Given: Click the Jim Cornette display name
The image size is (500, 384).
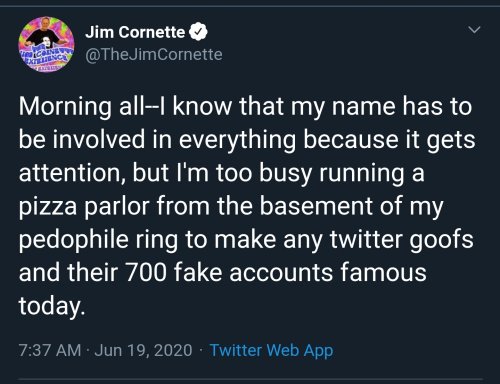Looking at the screenshot, I should pyautogui.click(x=135, y=32).
